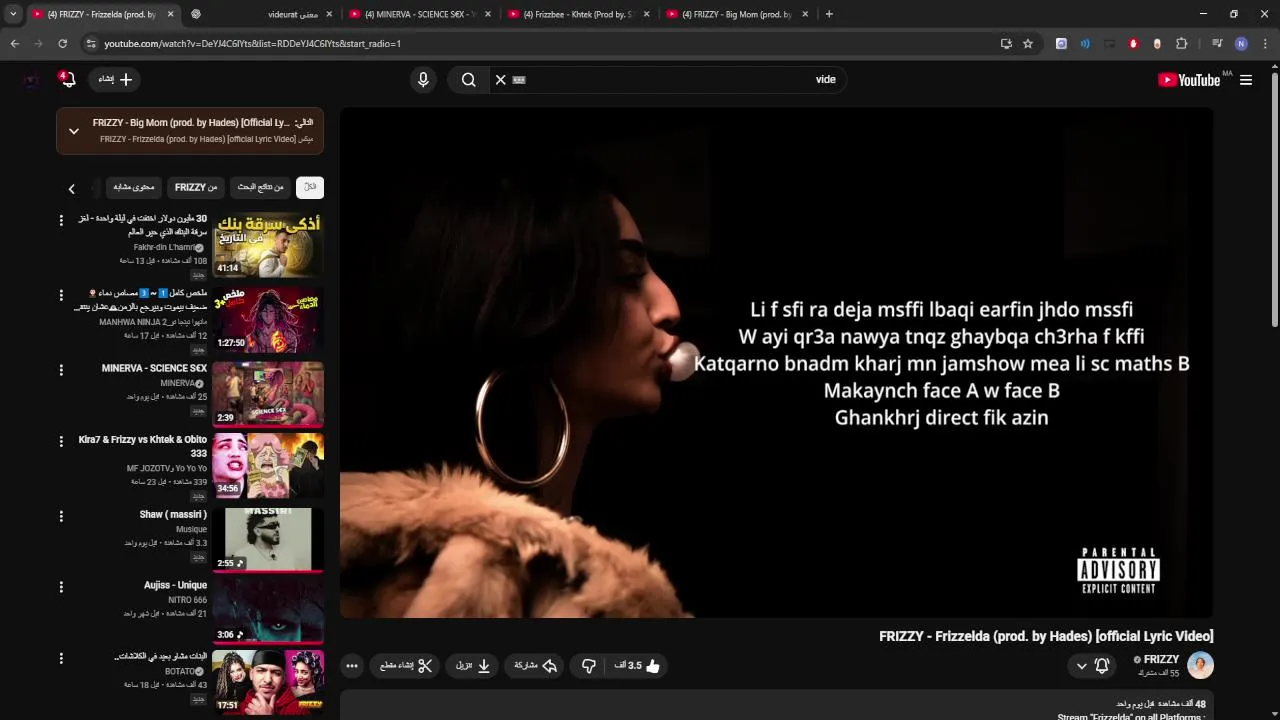The image size is (1280, 720).
Task: Open the media controls music-note icon
Action: tap(1217, 44)
